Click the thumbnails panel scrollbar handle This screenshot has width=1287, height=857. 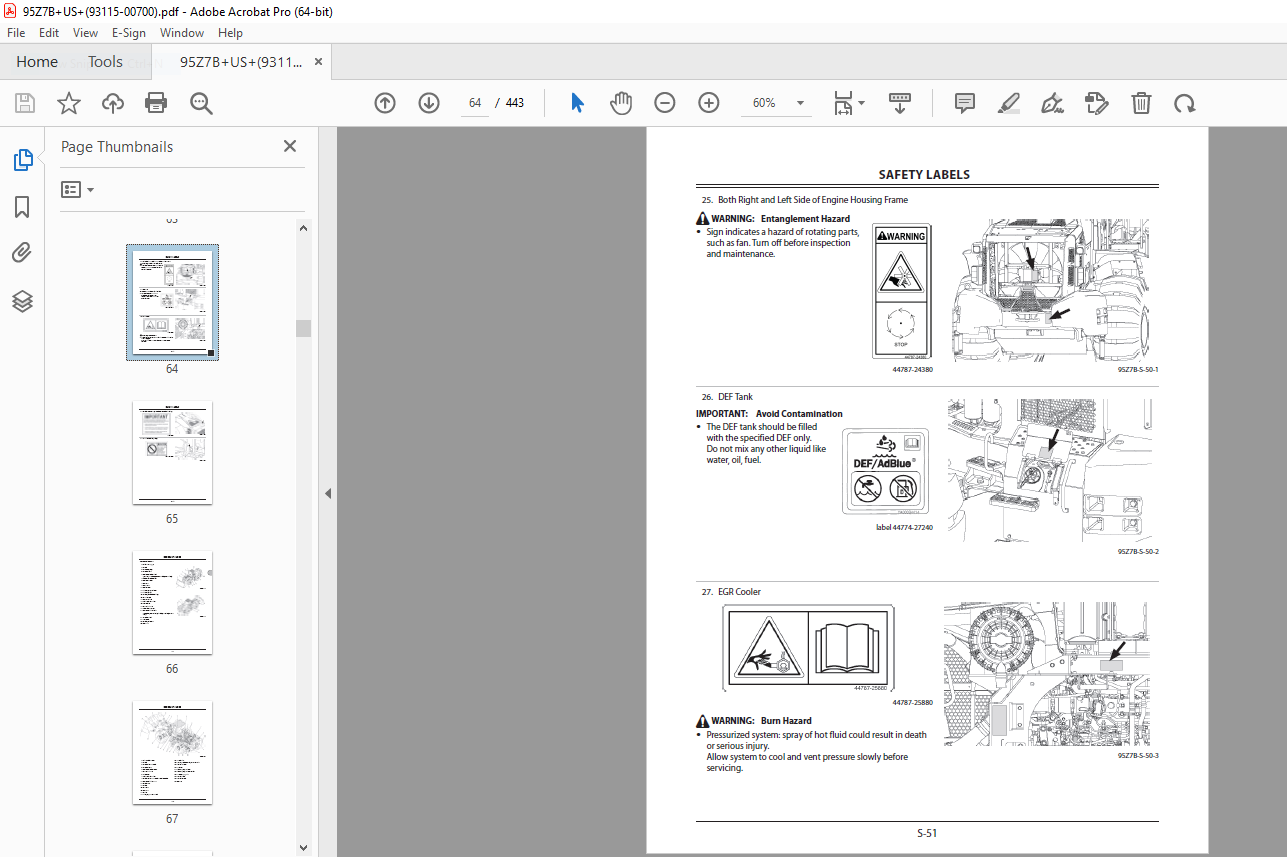coord(303,328)
